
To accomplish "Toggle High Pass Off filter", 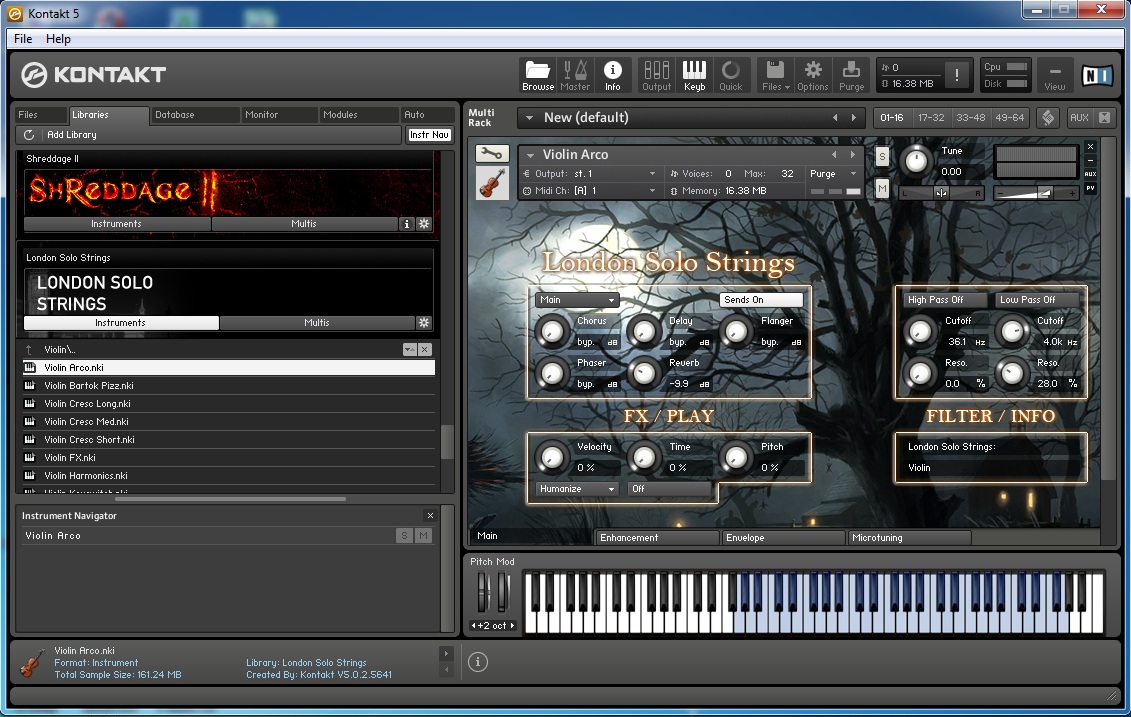I will pyautogui.click(x=946, y=299).
